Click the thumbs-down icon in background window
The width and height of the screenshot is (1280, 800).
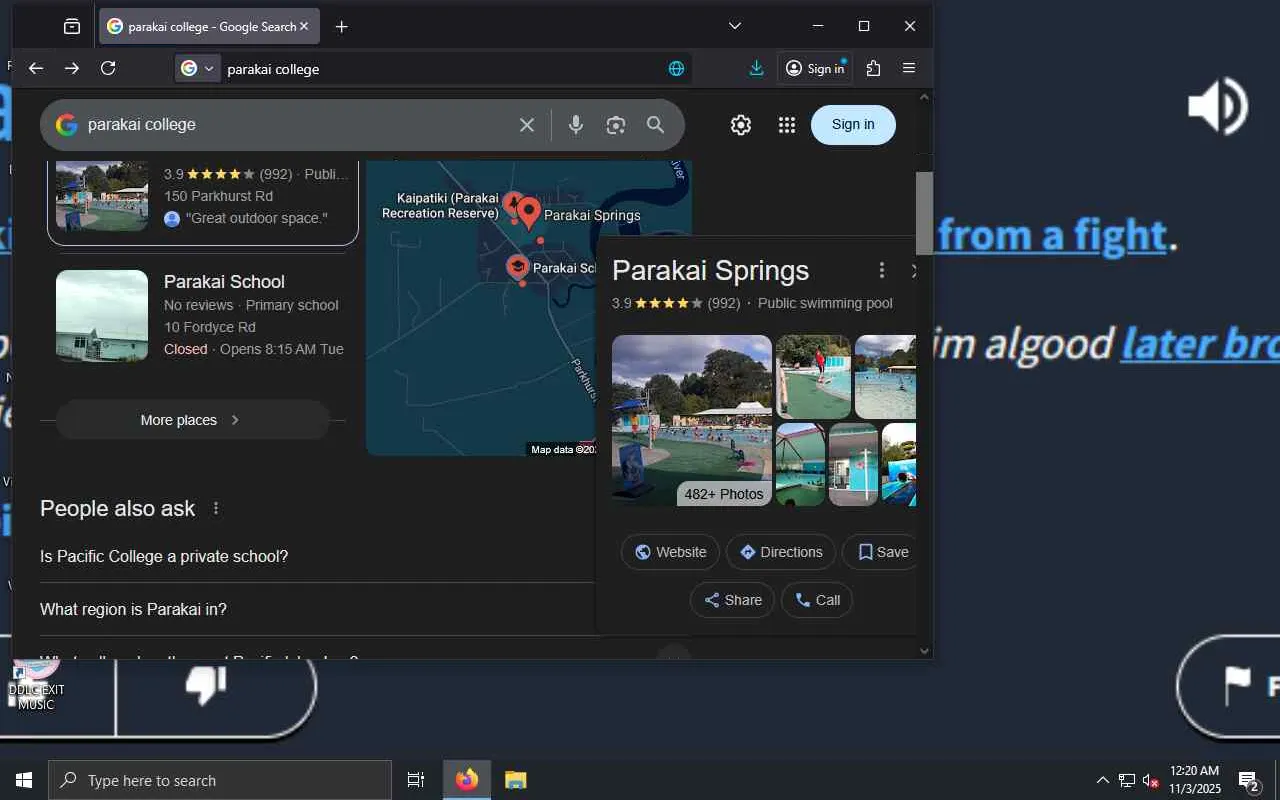pyautogui.click(x=207, y=686)
